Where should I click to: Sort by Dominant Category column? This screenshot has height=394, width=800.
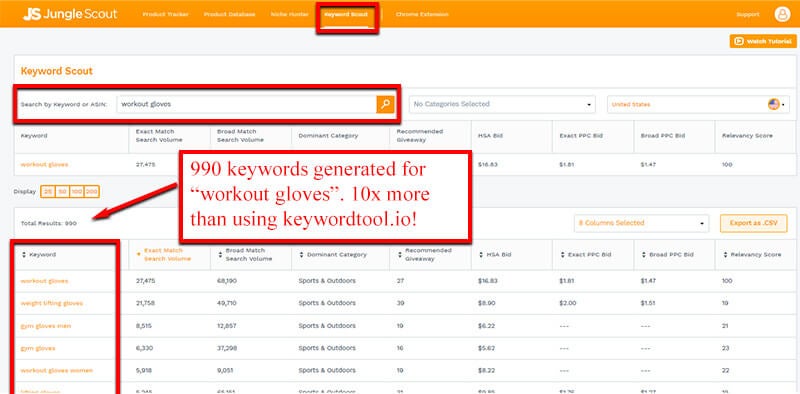coord(333,255)
